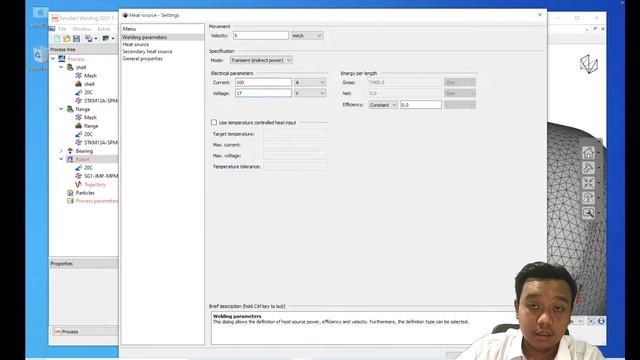The image size is (640, 360).
Task: Open the Extras menu
Action: (104, 29)
